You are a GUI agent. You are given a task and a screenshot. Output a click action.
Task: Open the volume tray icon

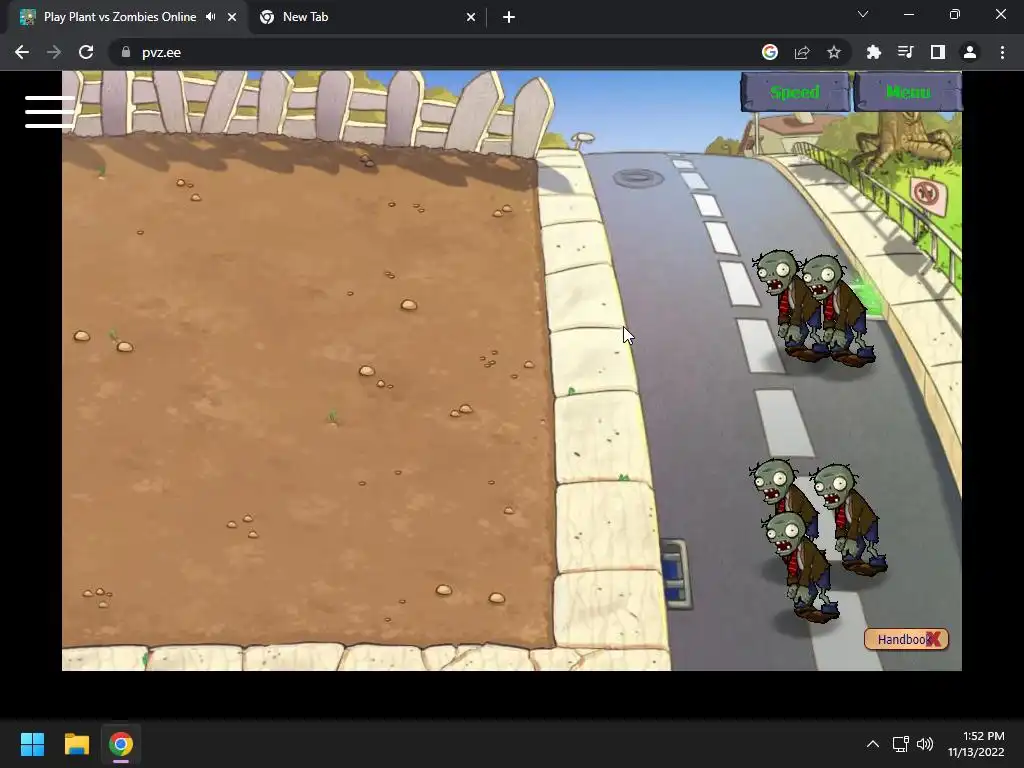925,744
